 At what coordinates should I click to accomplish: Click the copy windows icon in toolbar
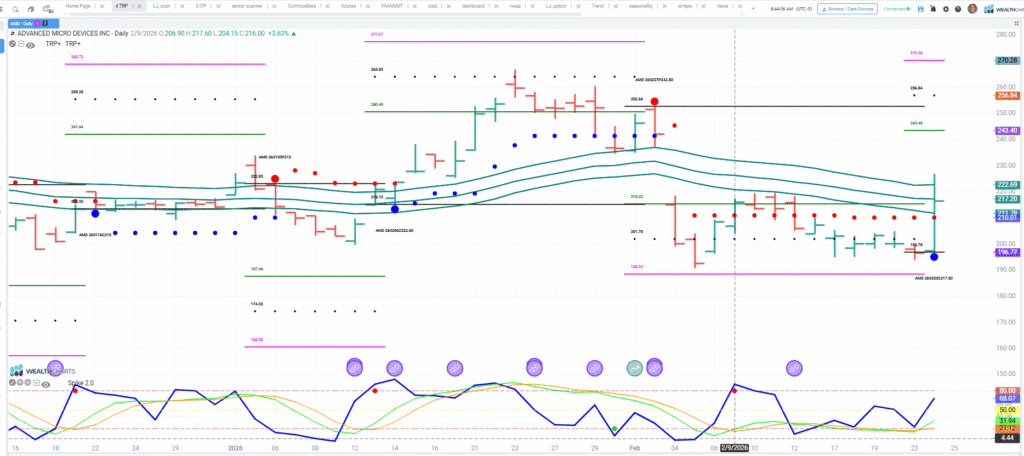(x=31, y=9)
